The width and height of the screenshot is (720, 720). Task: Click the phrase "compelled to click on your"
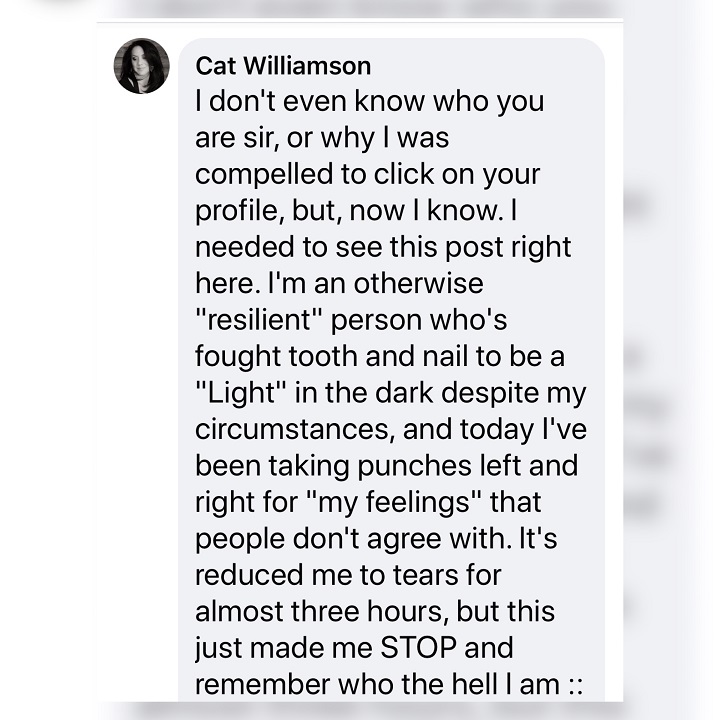[x=367, y=175]
